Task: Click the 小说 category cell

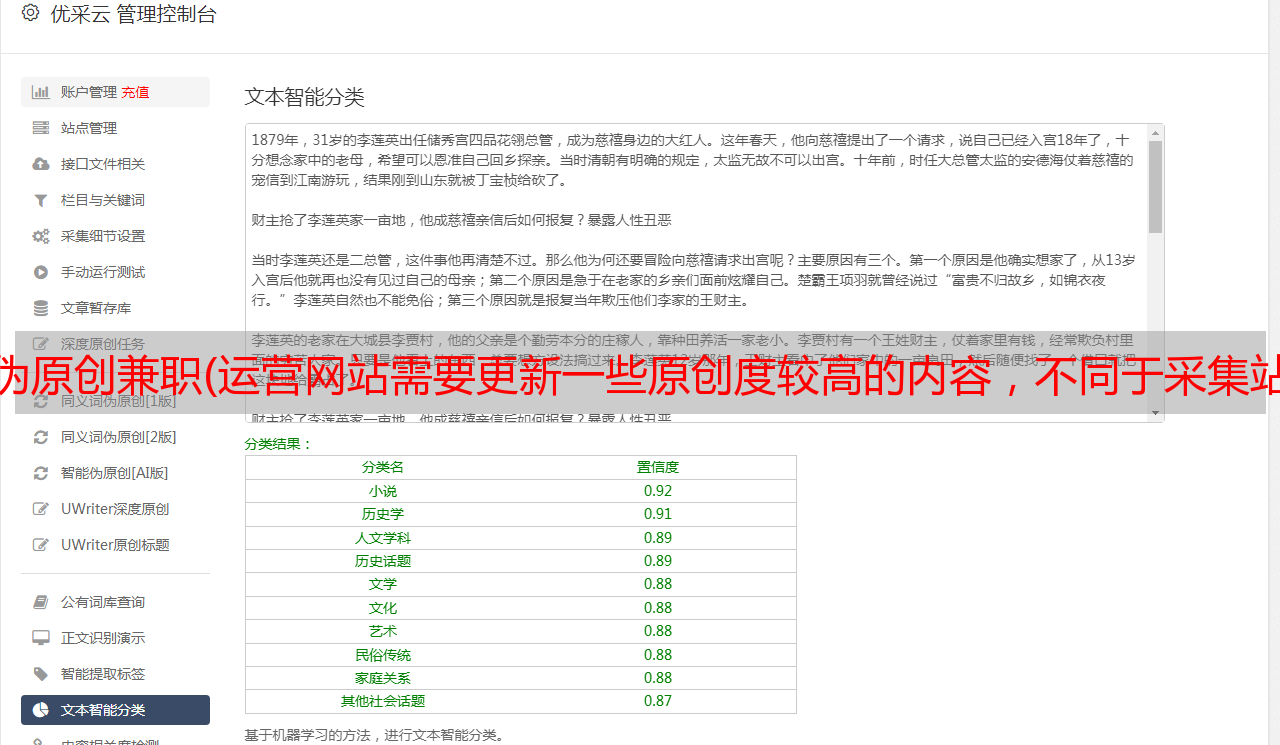Action: 383,491
